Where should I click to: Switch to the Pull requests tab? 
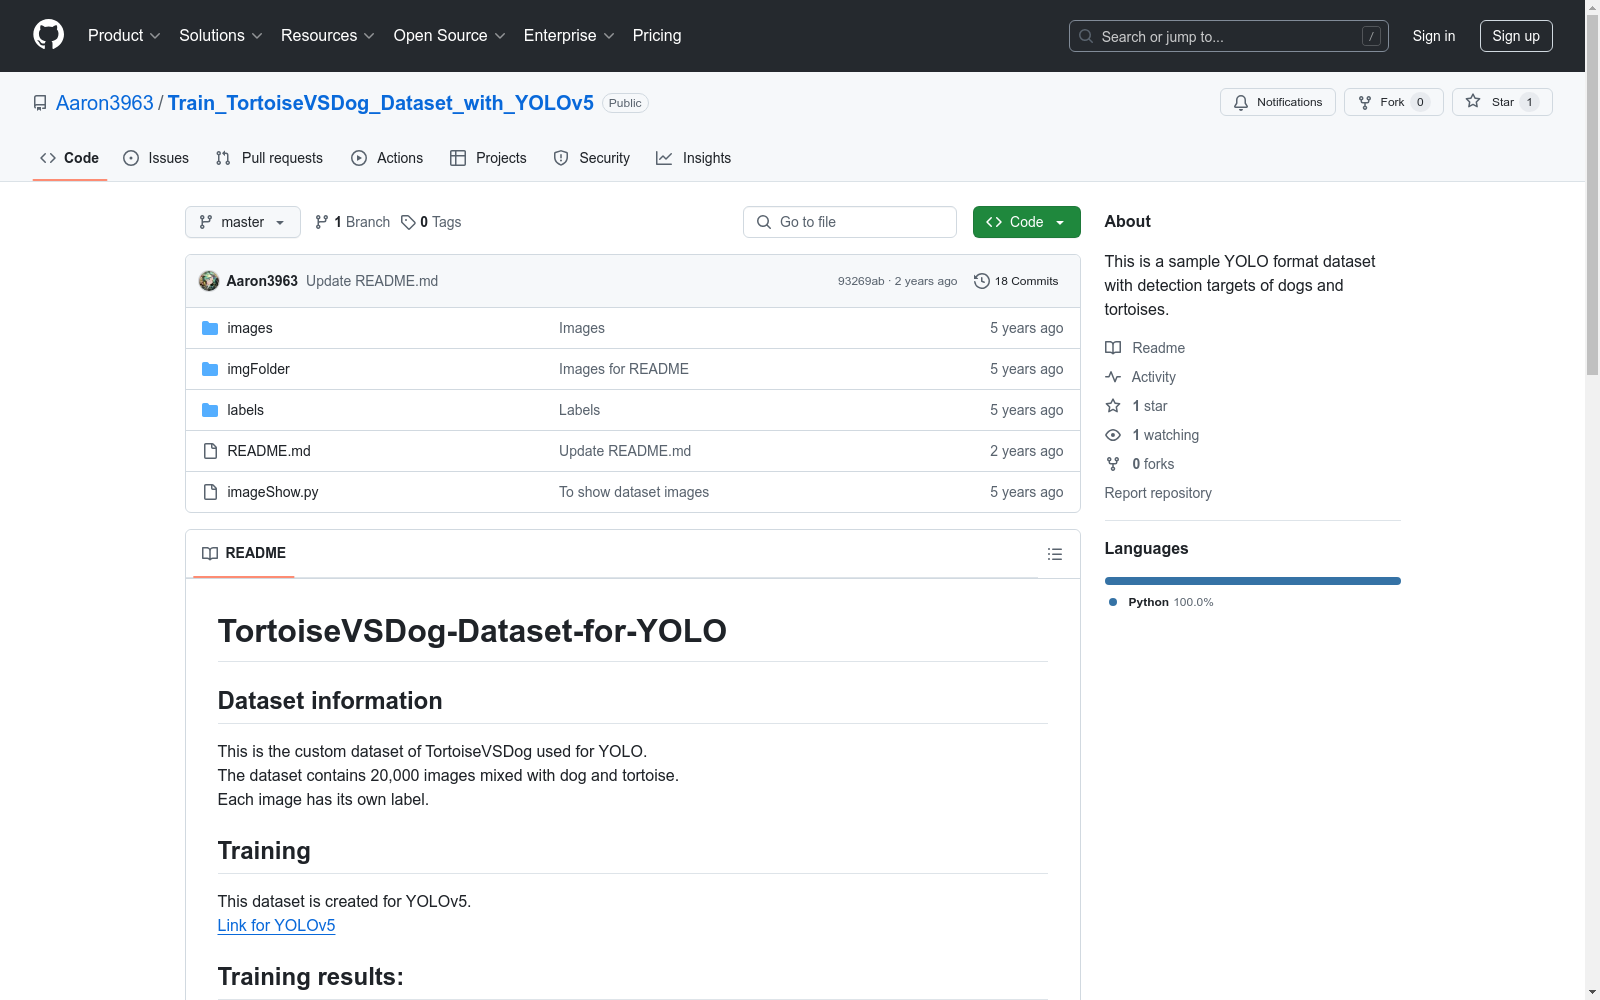[269, 158]
